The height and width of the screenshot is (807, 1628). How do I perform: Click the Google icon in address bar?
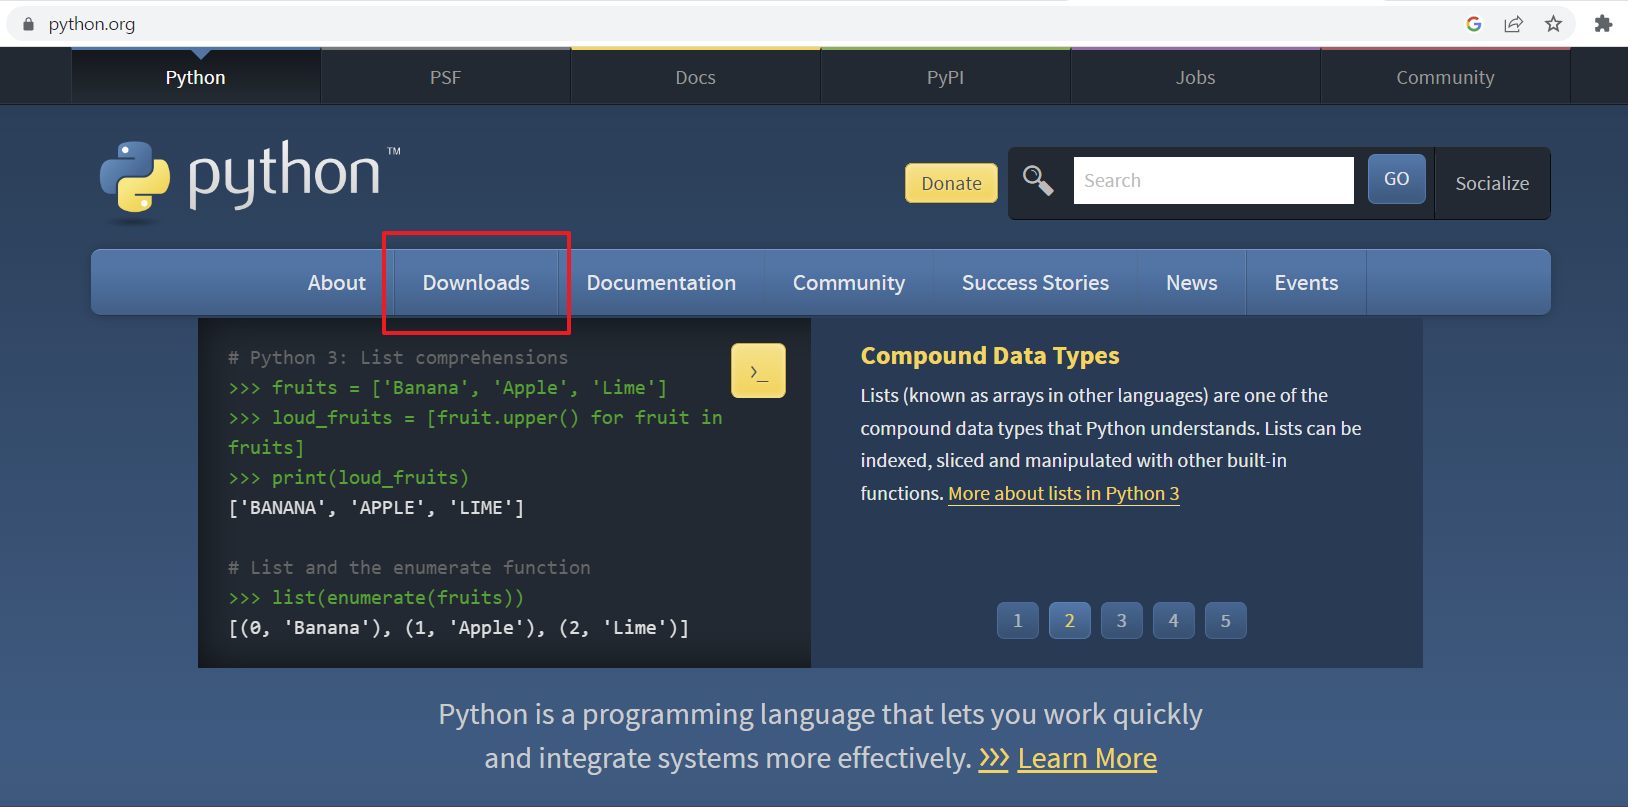click(x=1473, y=24)
